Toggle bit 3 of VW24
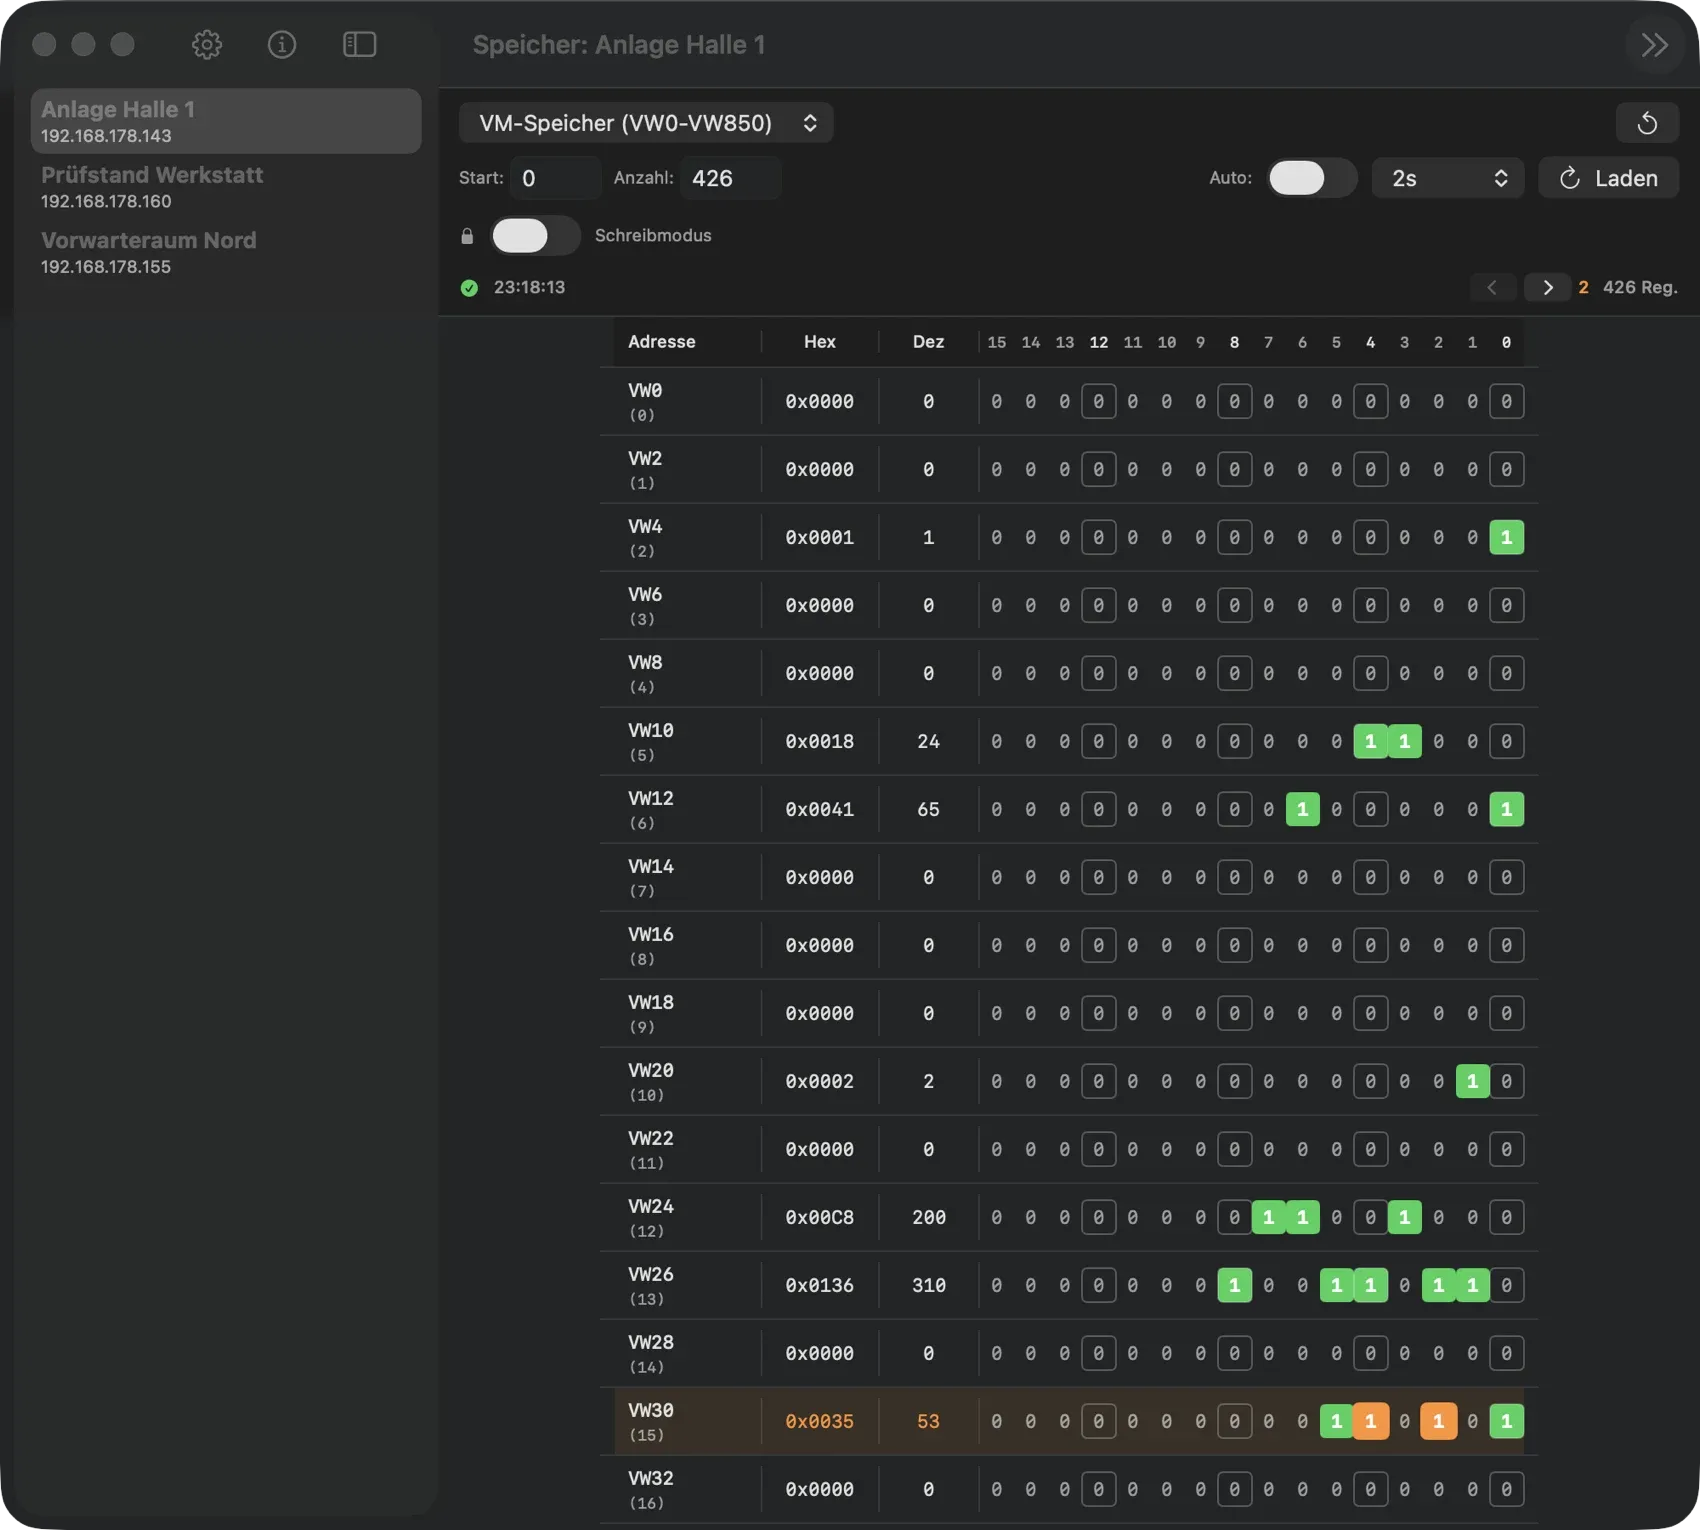This screenshot has height=1530, width=1700. 1404,1218
